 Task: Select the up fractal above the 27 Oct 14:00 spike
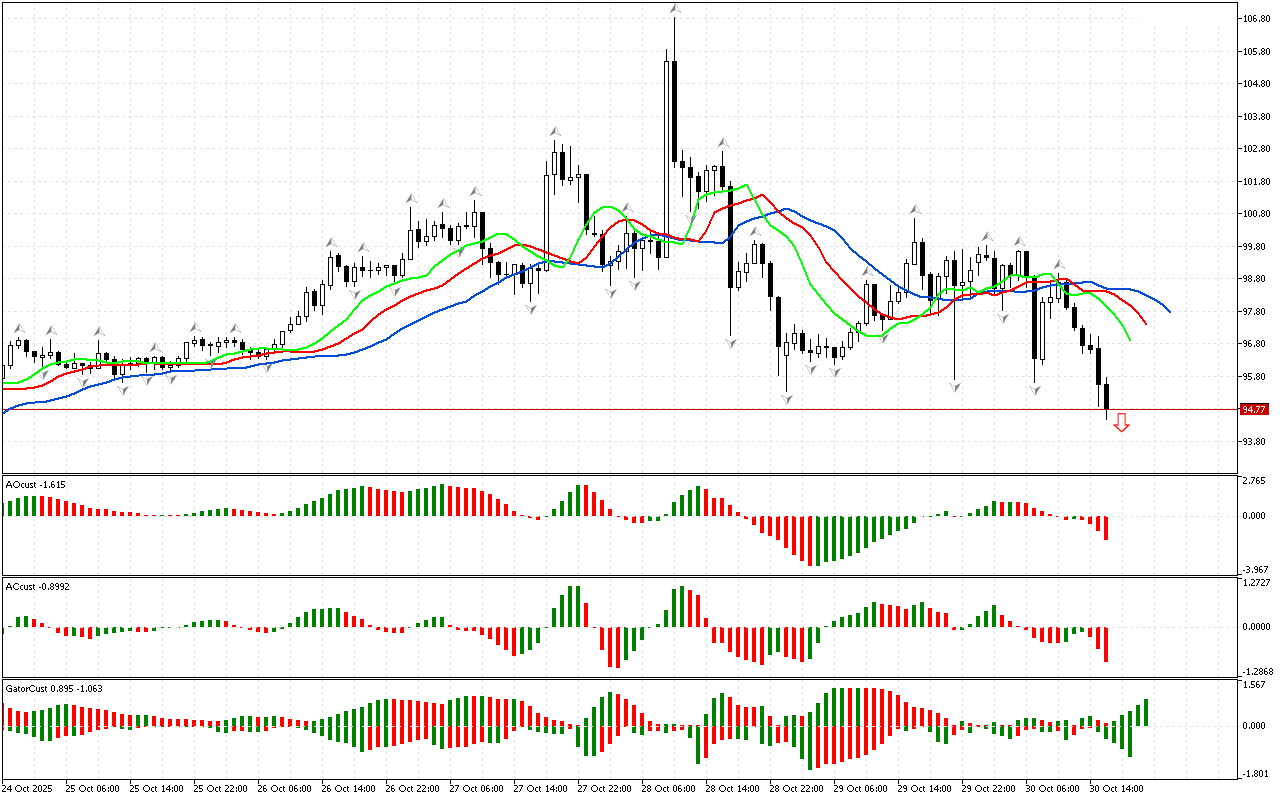[x=553, y=132]
